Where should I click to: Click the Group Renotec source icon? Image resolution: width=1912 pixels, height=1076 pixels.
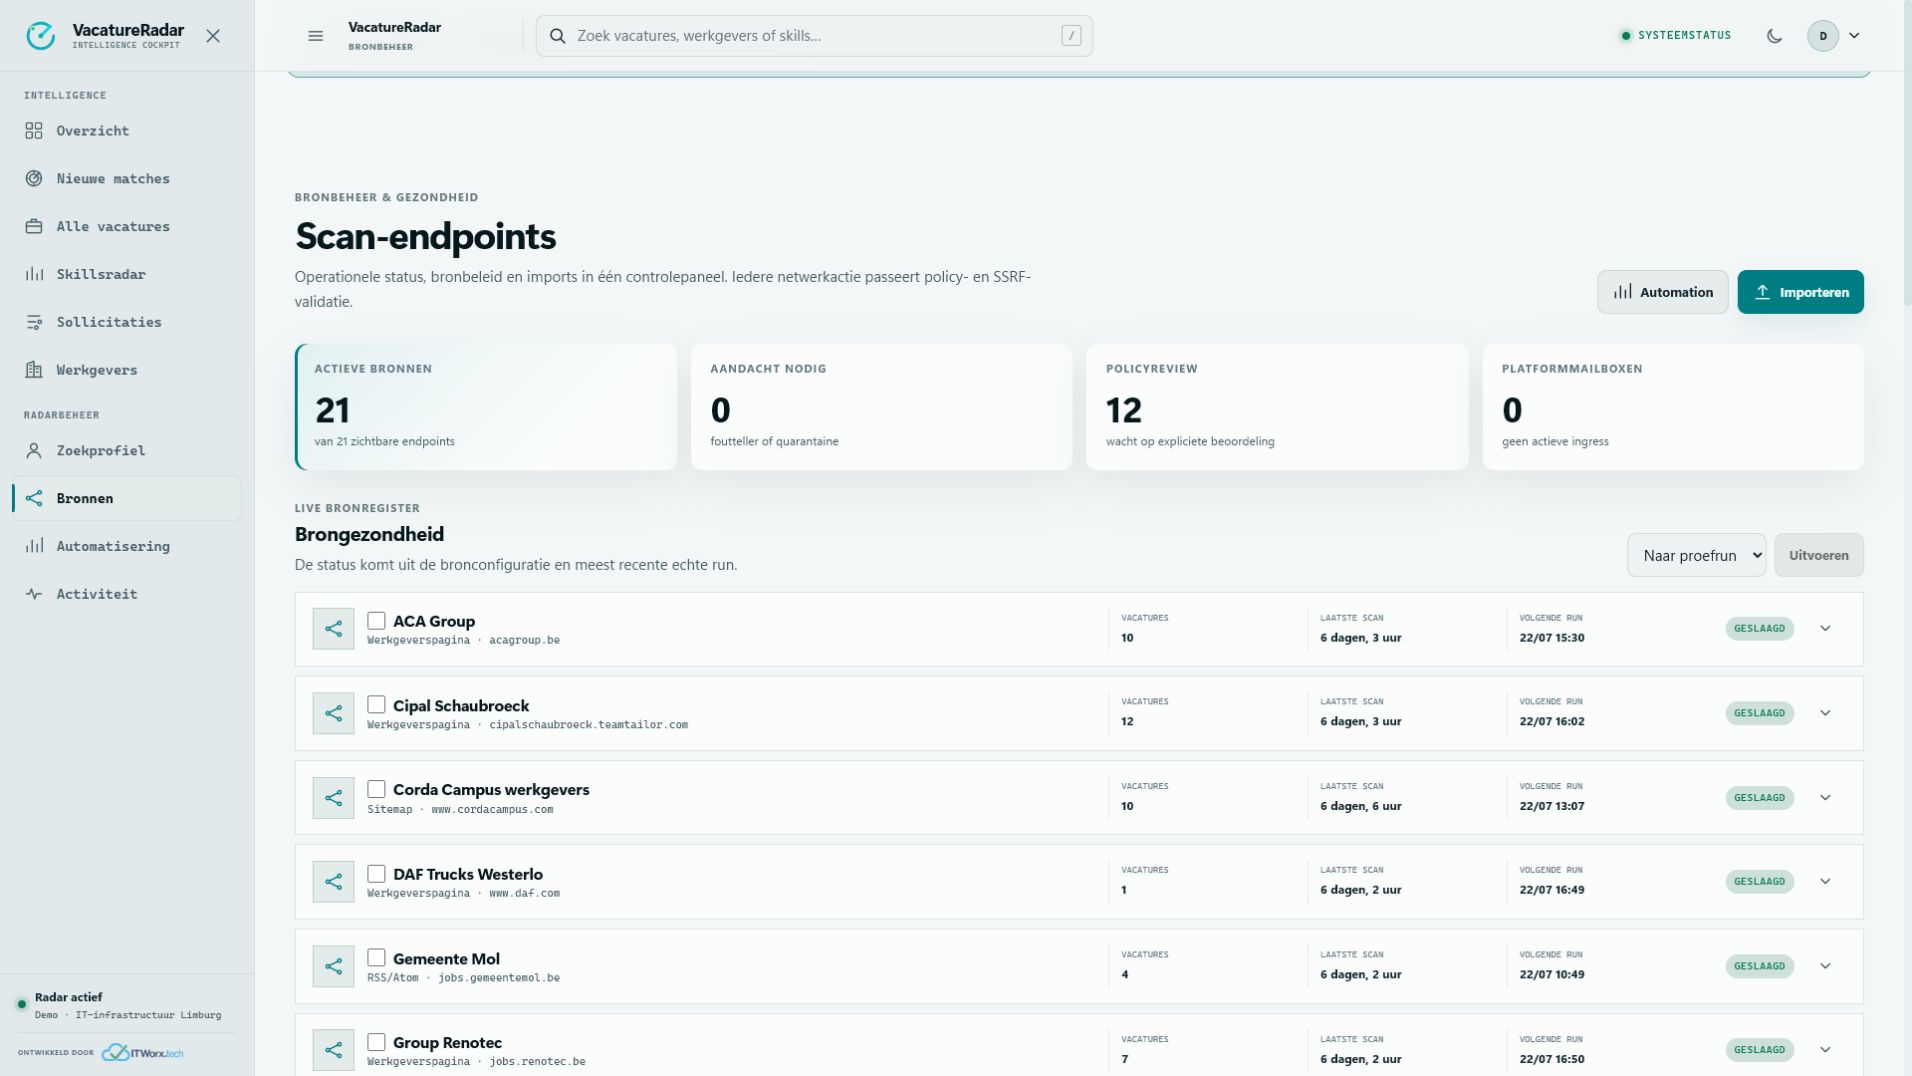334,1050
